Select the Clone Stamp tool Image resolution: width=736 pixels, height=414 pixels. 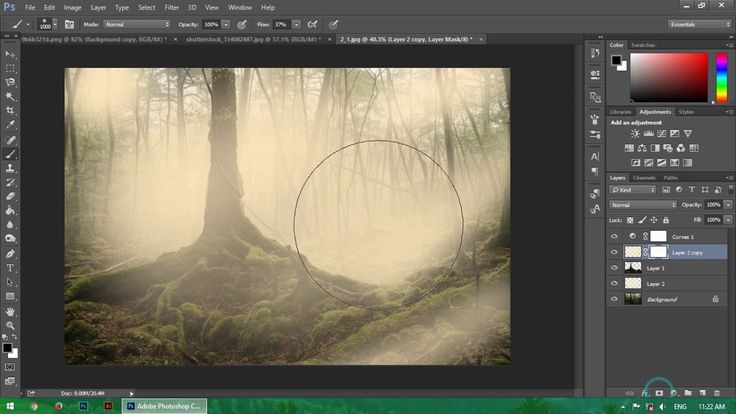coord(10,168)
